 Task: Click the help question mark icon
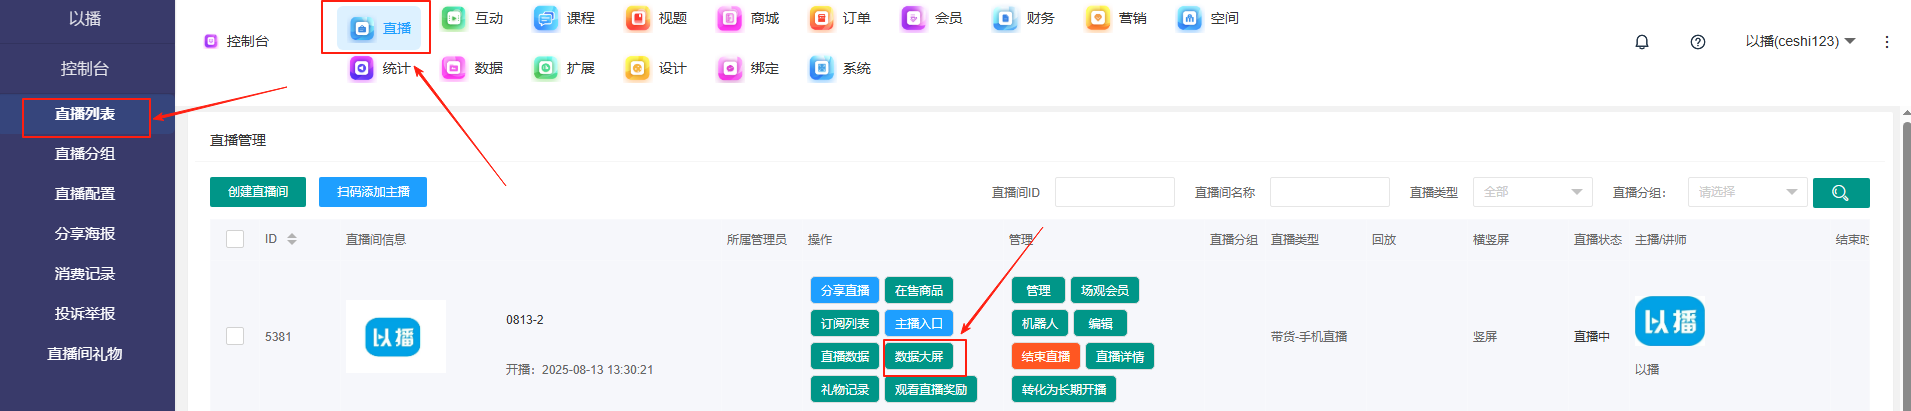tap(1697, 42)
